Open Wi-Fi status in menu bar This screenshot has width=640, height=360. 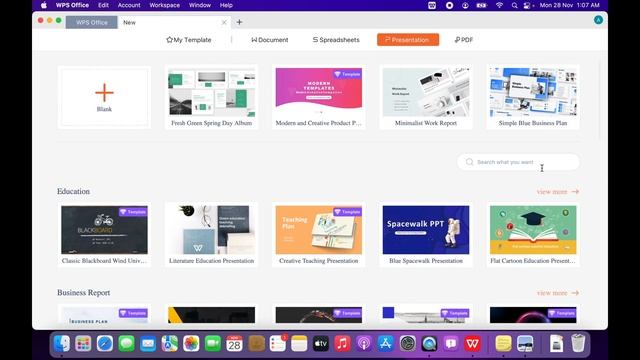pos(499,5)
